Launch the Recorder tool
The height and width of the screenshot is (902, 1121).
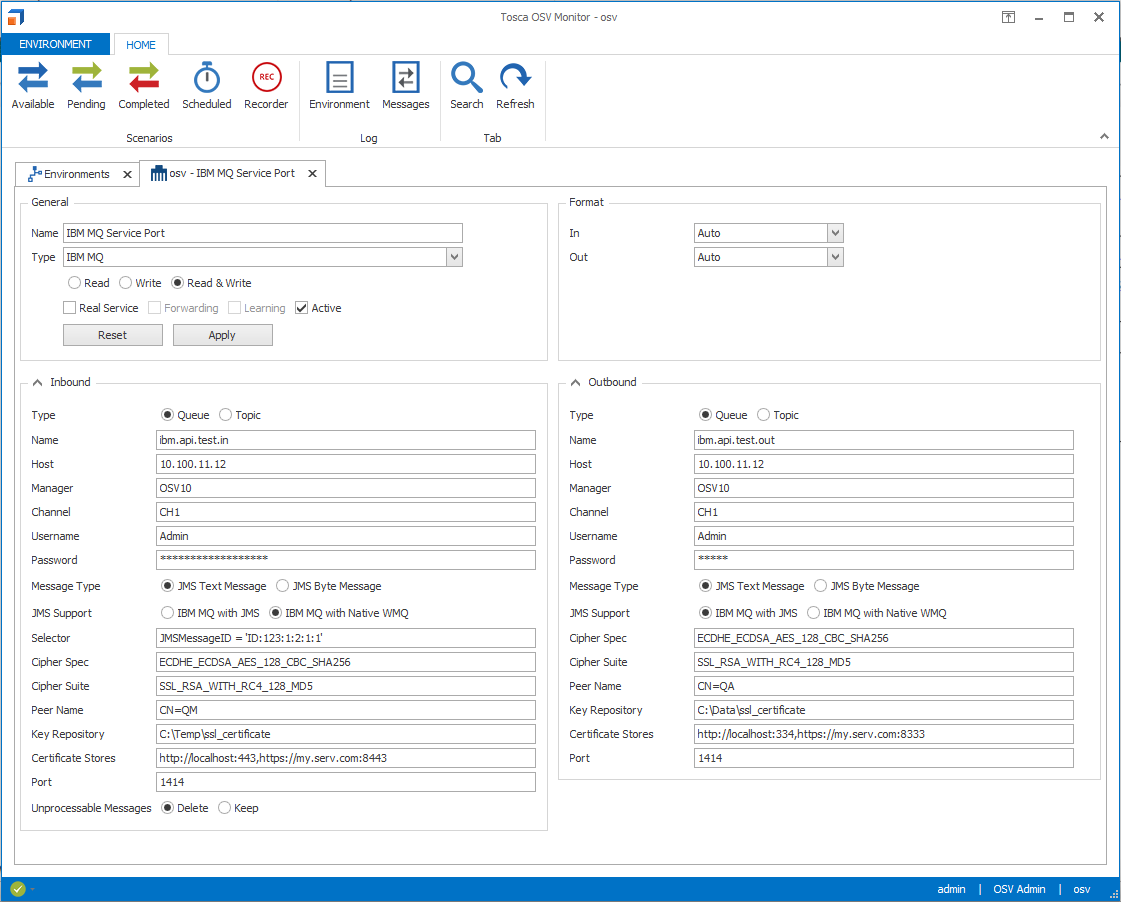(266, 86)
